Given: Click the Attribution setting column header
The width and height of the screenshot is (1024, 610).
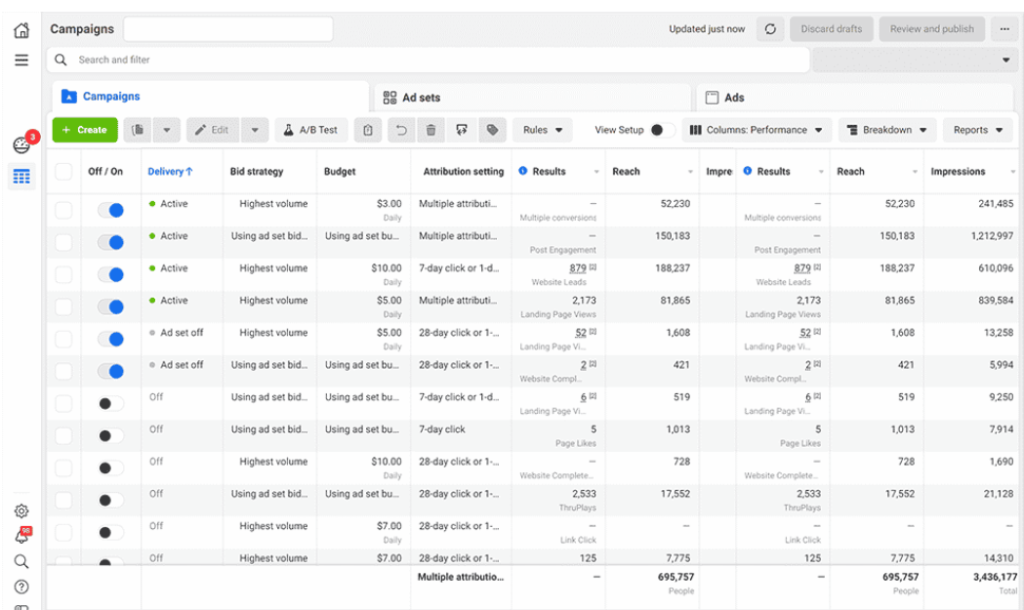Looking at the screenshot, I should point(464,171).
